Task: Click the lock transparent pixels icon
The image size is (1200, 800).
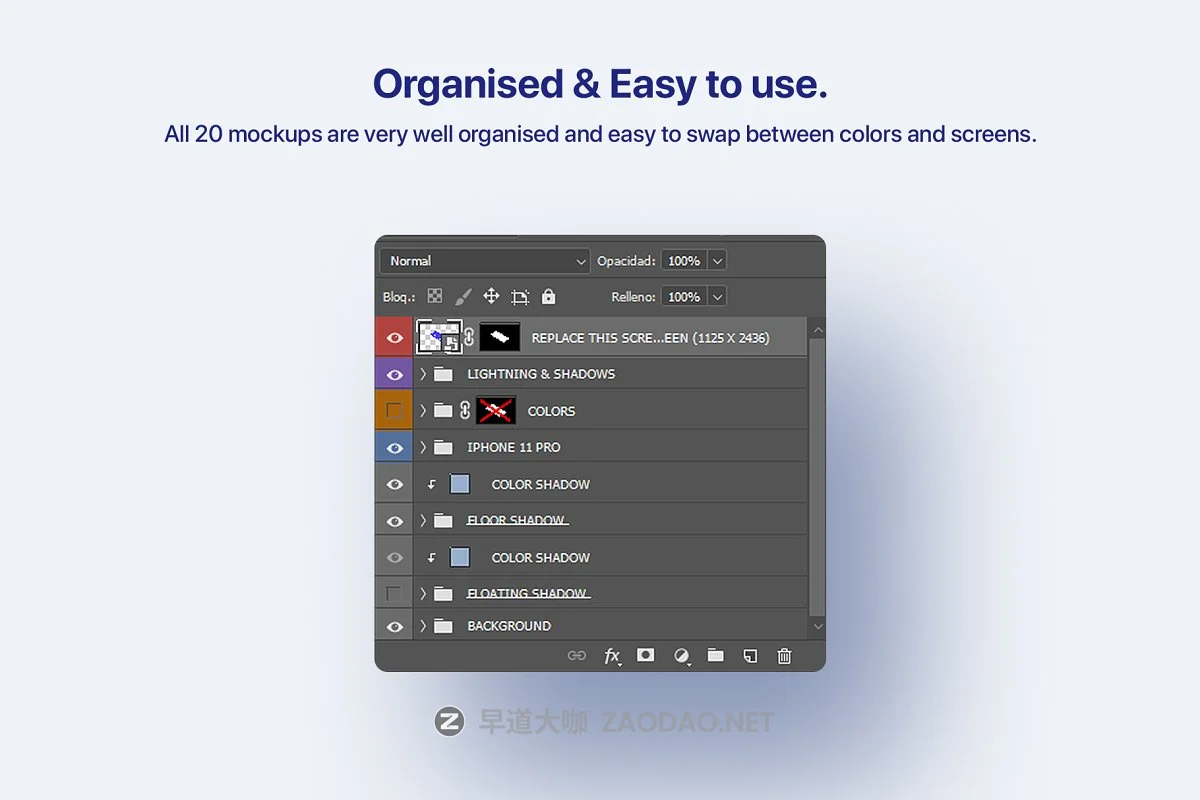Action: click(435, 297)
